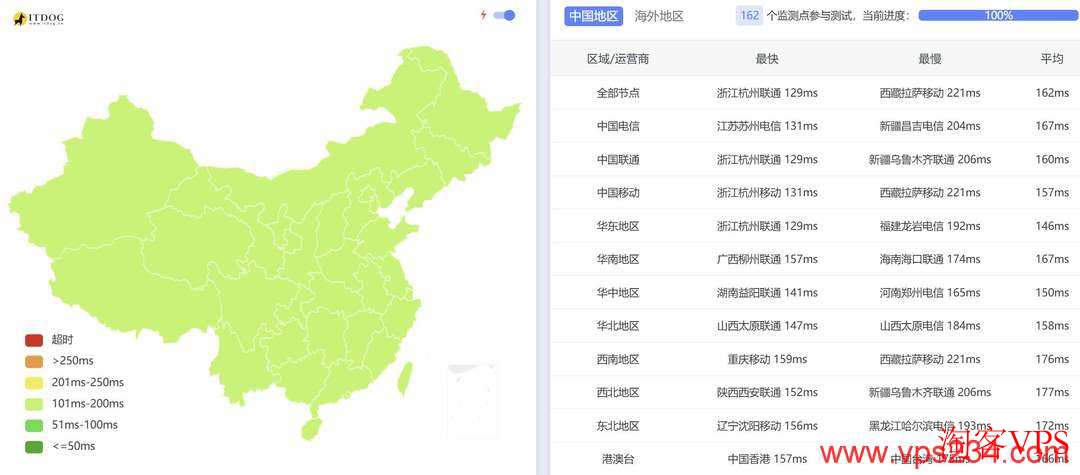The height and width of the screenshot is (475, 1080).
Task: Sort by the 平均 column header
Action: pos(1051,59)
